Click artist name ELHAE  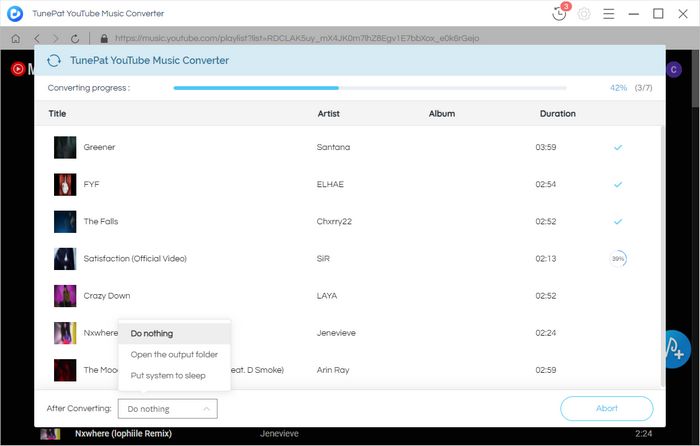point(330,184)
